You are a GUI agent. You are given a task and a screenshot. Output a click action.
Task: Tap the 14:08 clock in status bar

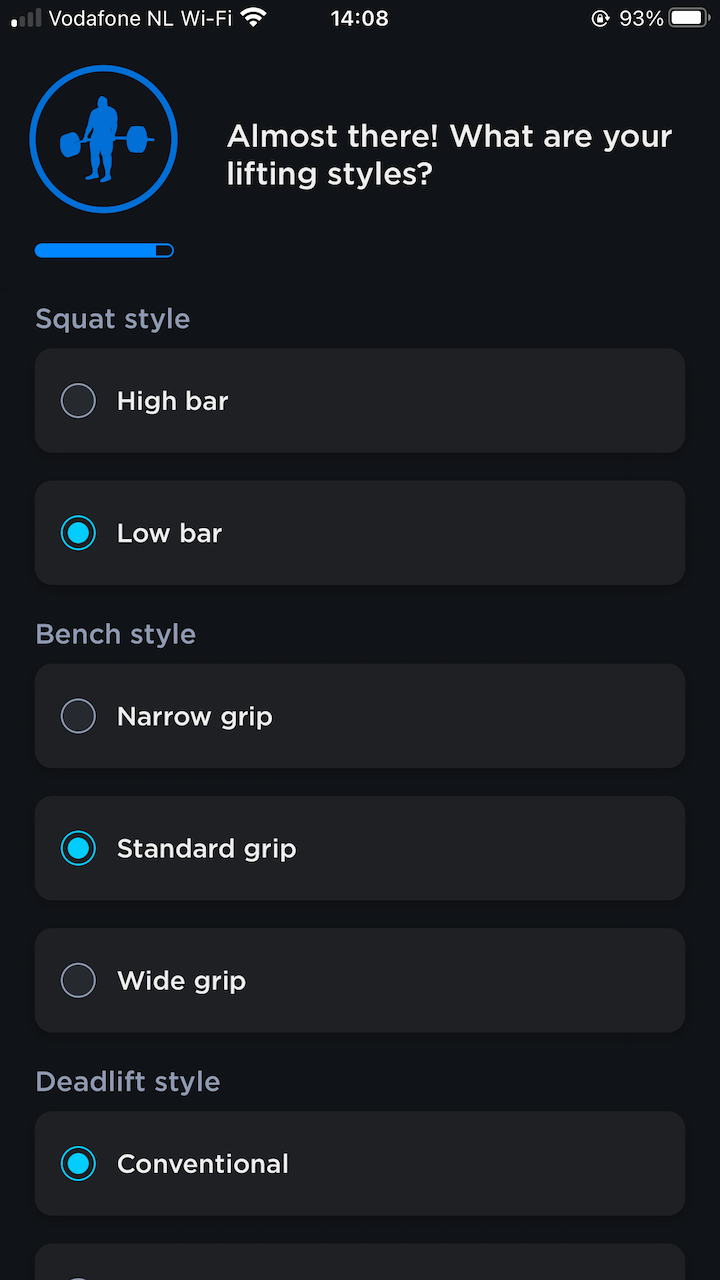(360, 18)
